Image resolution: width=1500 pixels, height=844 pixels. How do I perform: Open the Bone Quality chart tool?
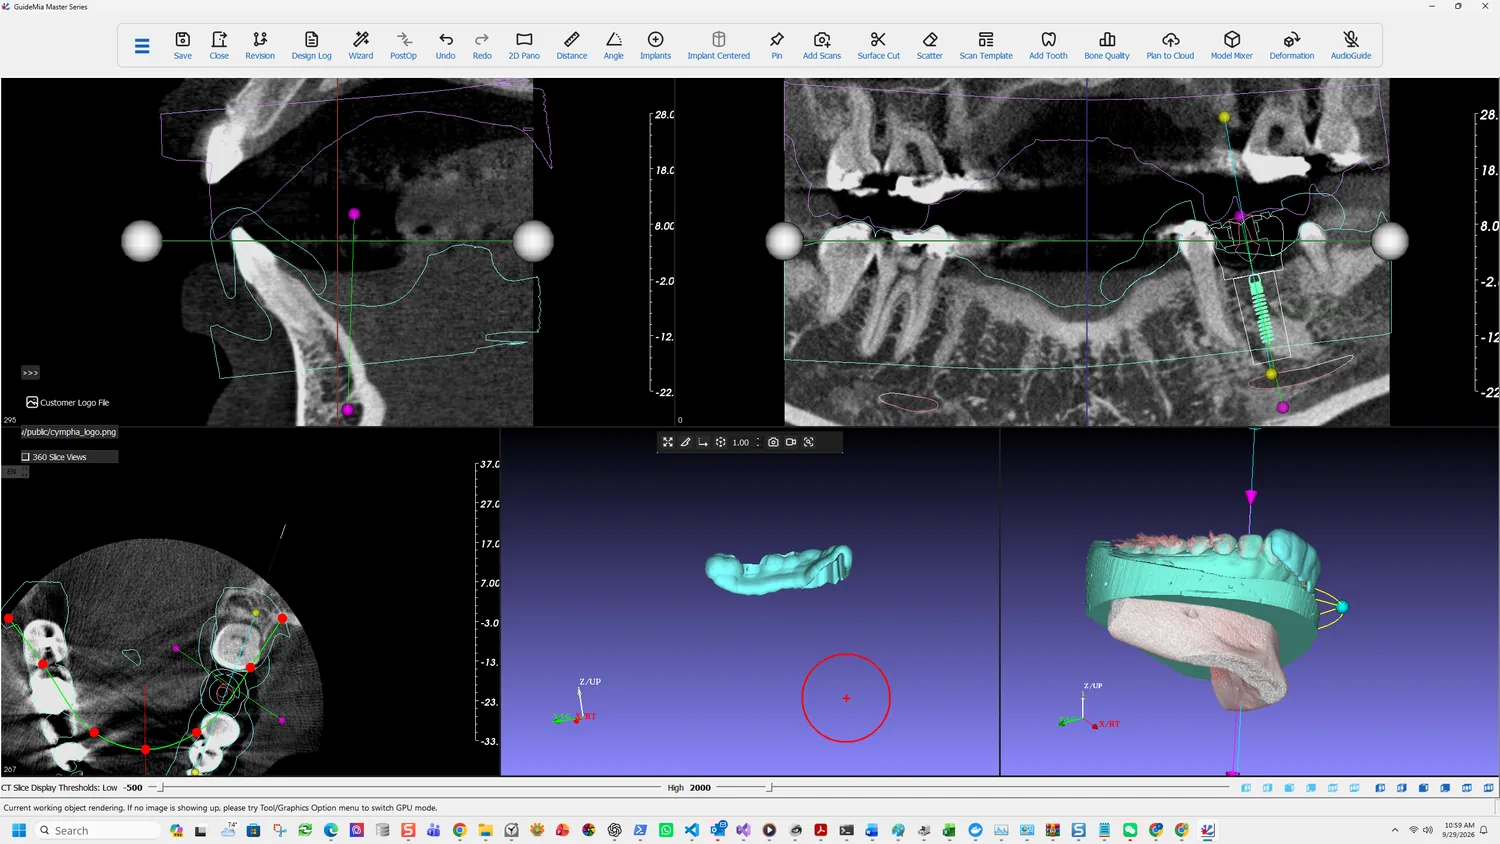pos(1107,45)
